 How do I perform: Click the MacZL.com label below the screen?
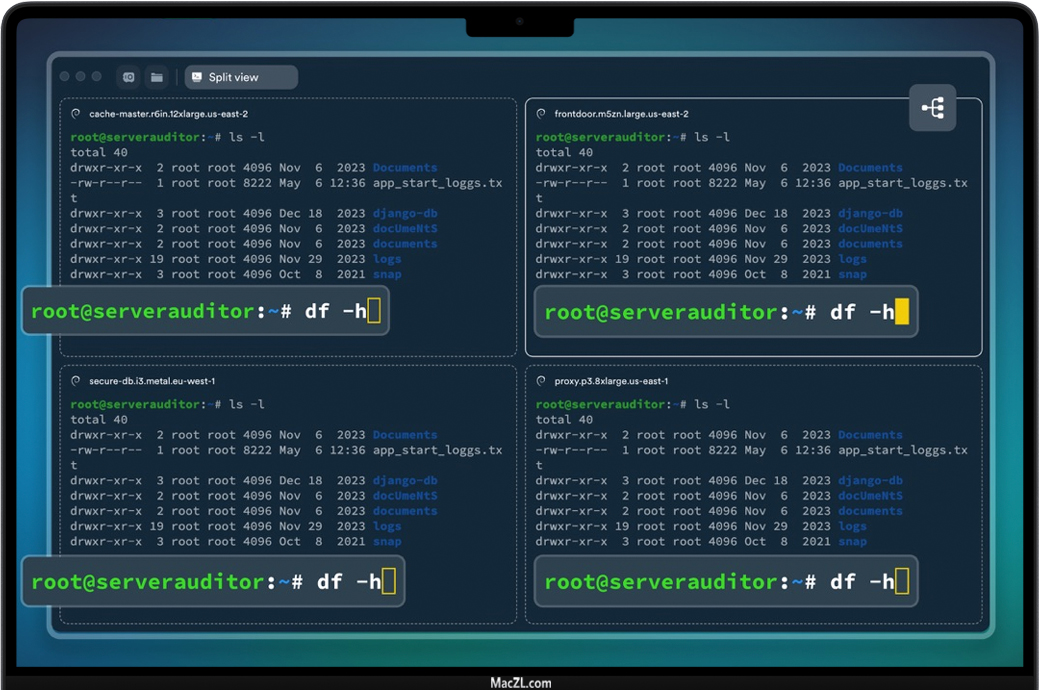(520, 683)
